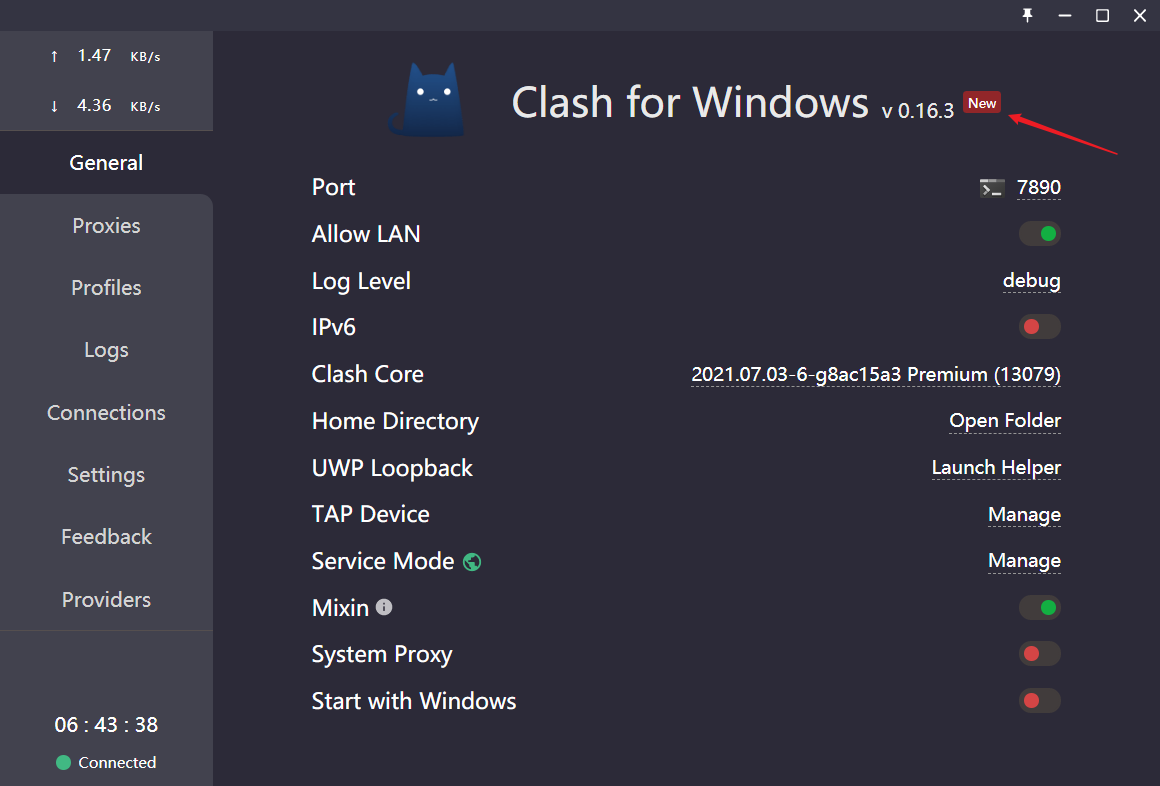Click the pin window icon in title bar
This screenshot has width=1160, height=786.
click(x=1028, y=15)
